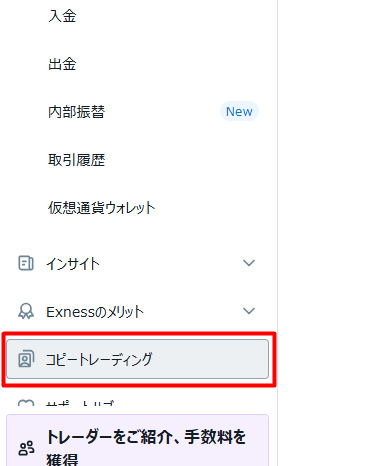Click the 獲得 text in the banner
The height and width of the screenshot is (466, 371).
62,460
